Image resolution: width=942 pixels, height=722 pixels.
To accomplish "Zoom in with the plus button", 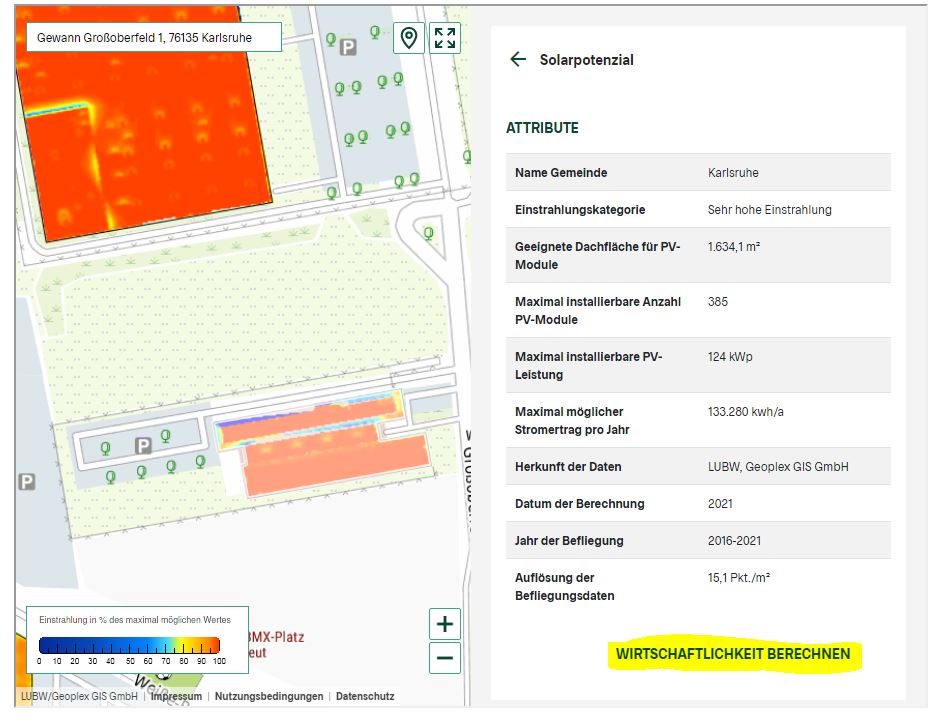I will [445, 625].
